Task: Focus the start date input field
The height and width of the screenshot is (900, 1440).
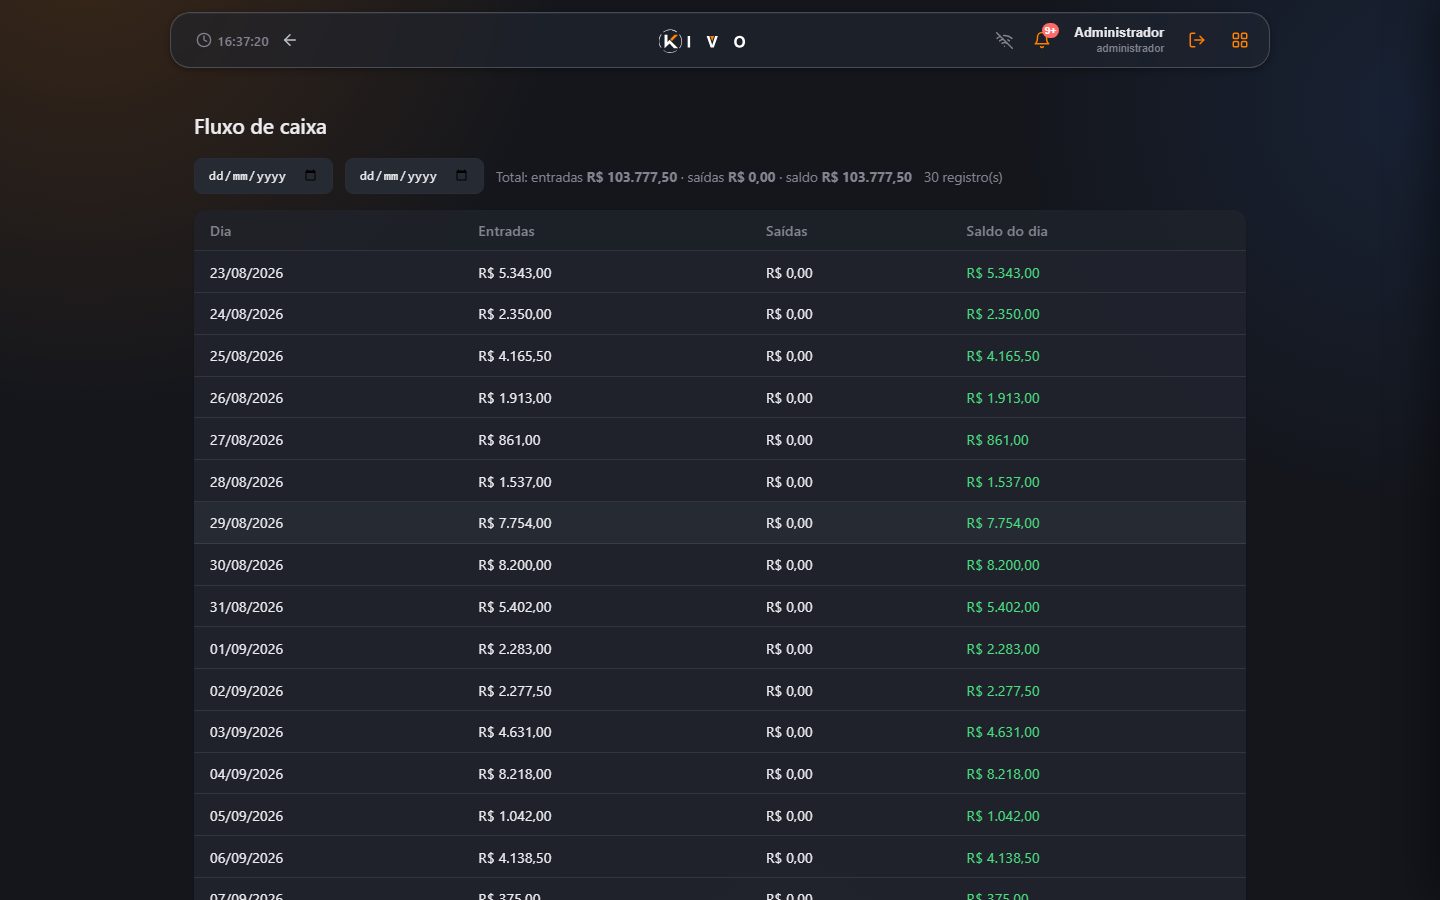Action: coord(263,176)
